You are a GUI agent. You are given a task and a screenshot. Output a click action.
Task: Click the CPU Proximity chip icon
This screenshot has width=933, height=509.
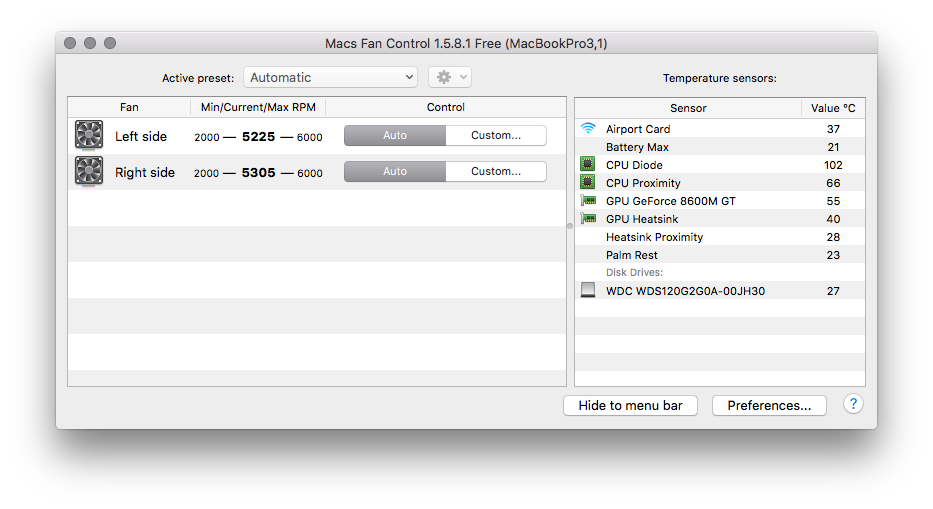pos(587,182)
